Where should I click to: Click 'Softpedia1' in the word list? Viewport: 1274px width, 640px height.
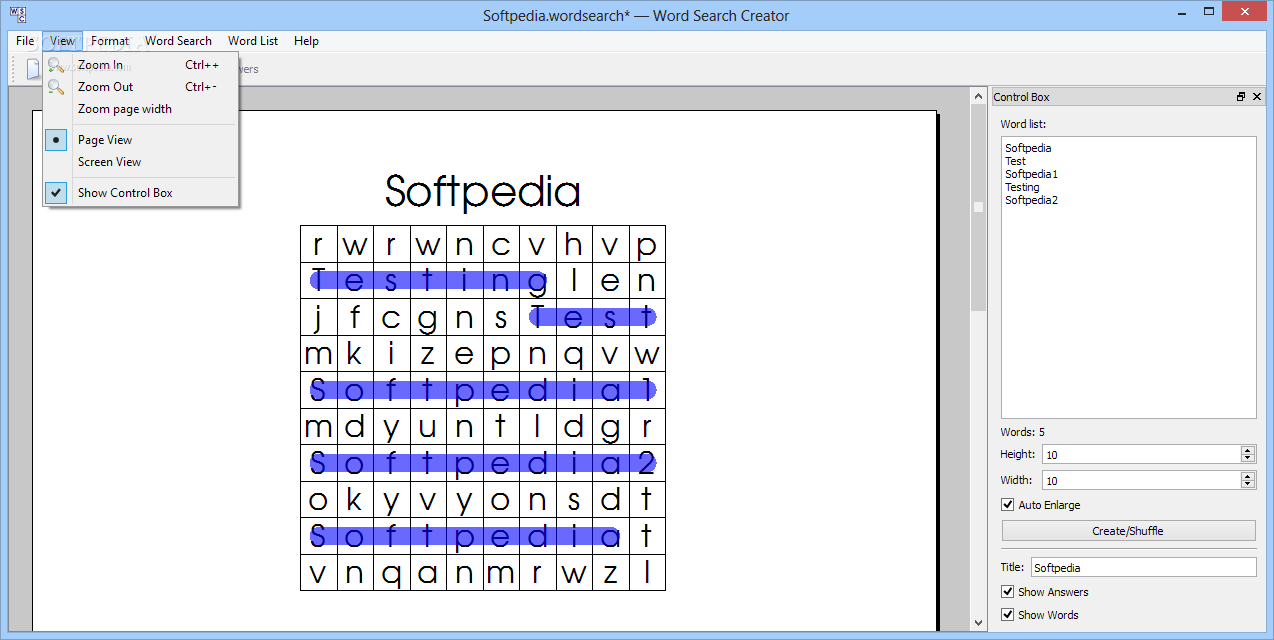(1031, 174)
